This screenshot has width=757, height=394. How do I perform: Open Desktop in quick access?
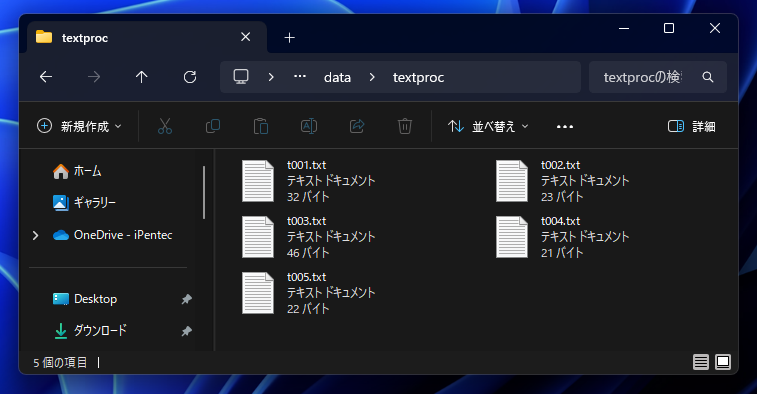pos(85,299)
